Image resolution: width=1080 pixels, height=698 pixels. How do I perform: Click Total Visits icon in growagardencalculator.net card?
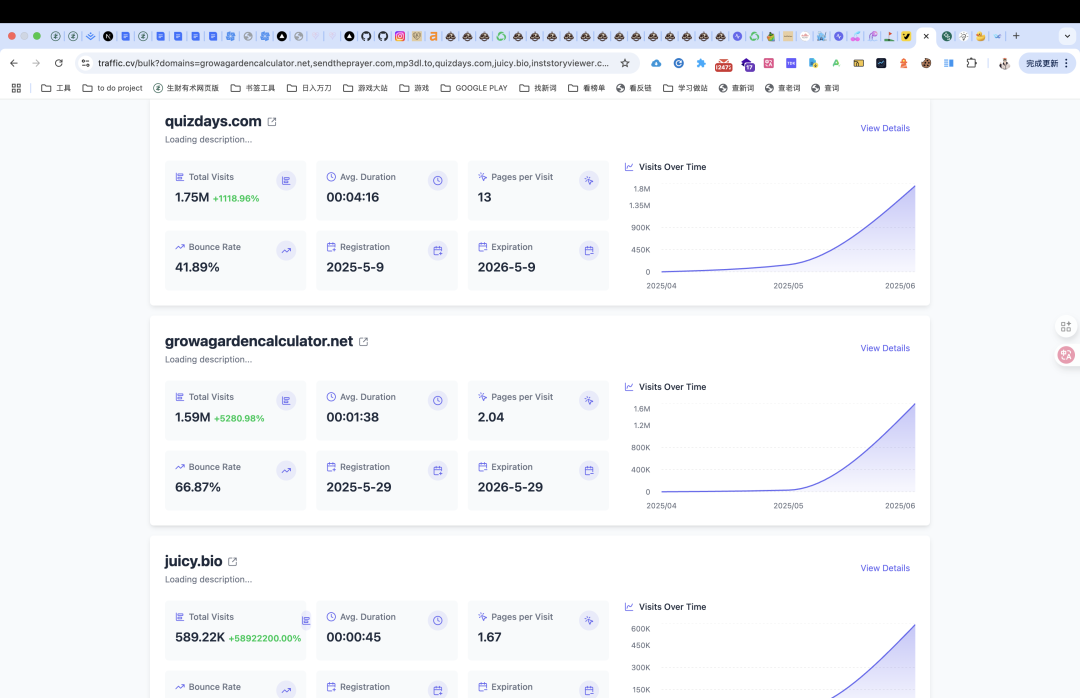[286, 400]
